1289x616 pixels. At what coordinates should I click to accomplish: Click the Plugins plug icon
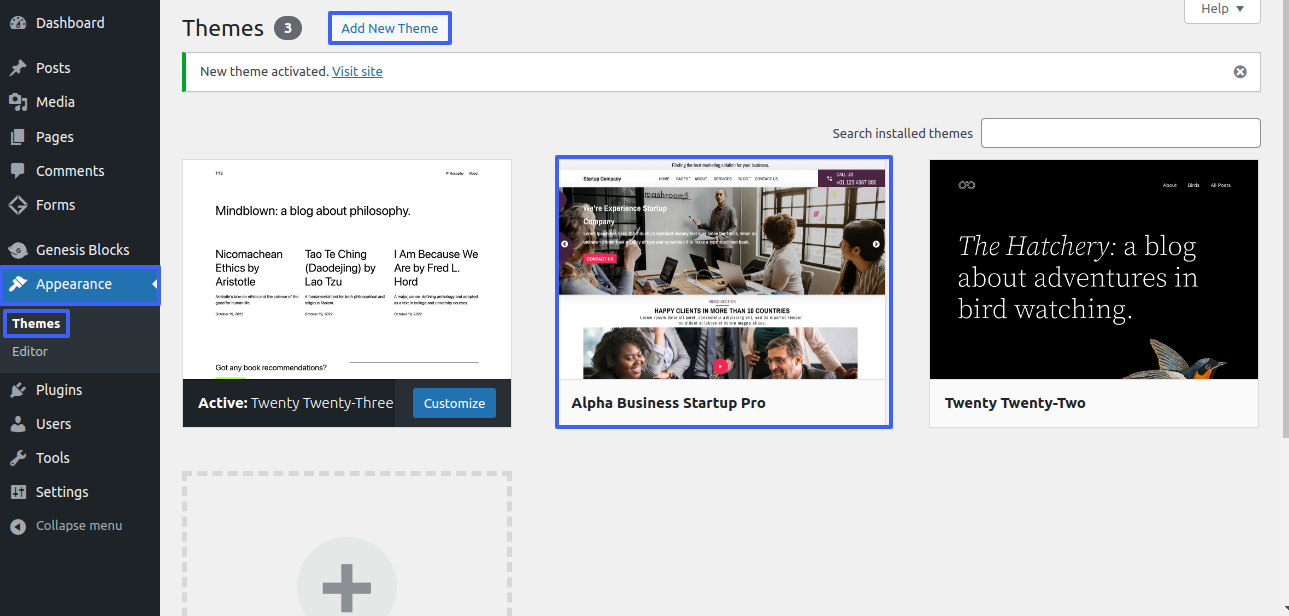click(x=18, y=390)
